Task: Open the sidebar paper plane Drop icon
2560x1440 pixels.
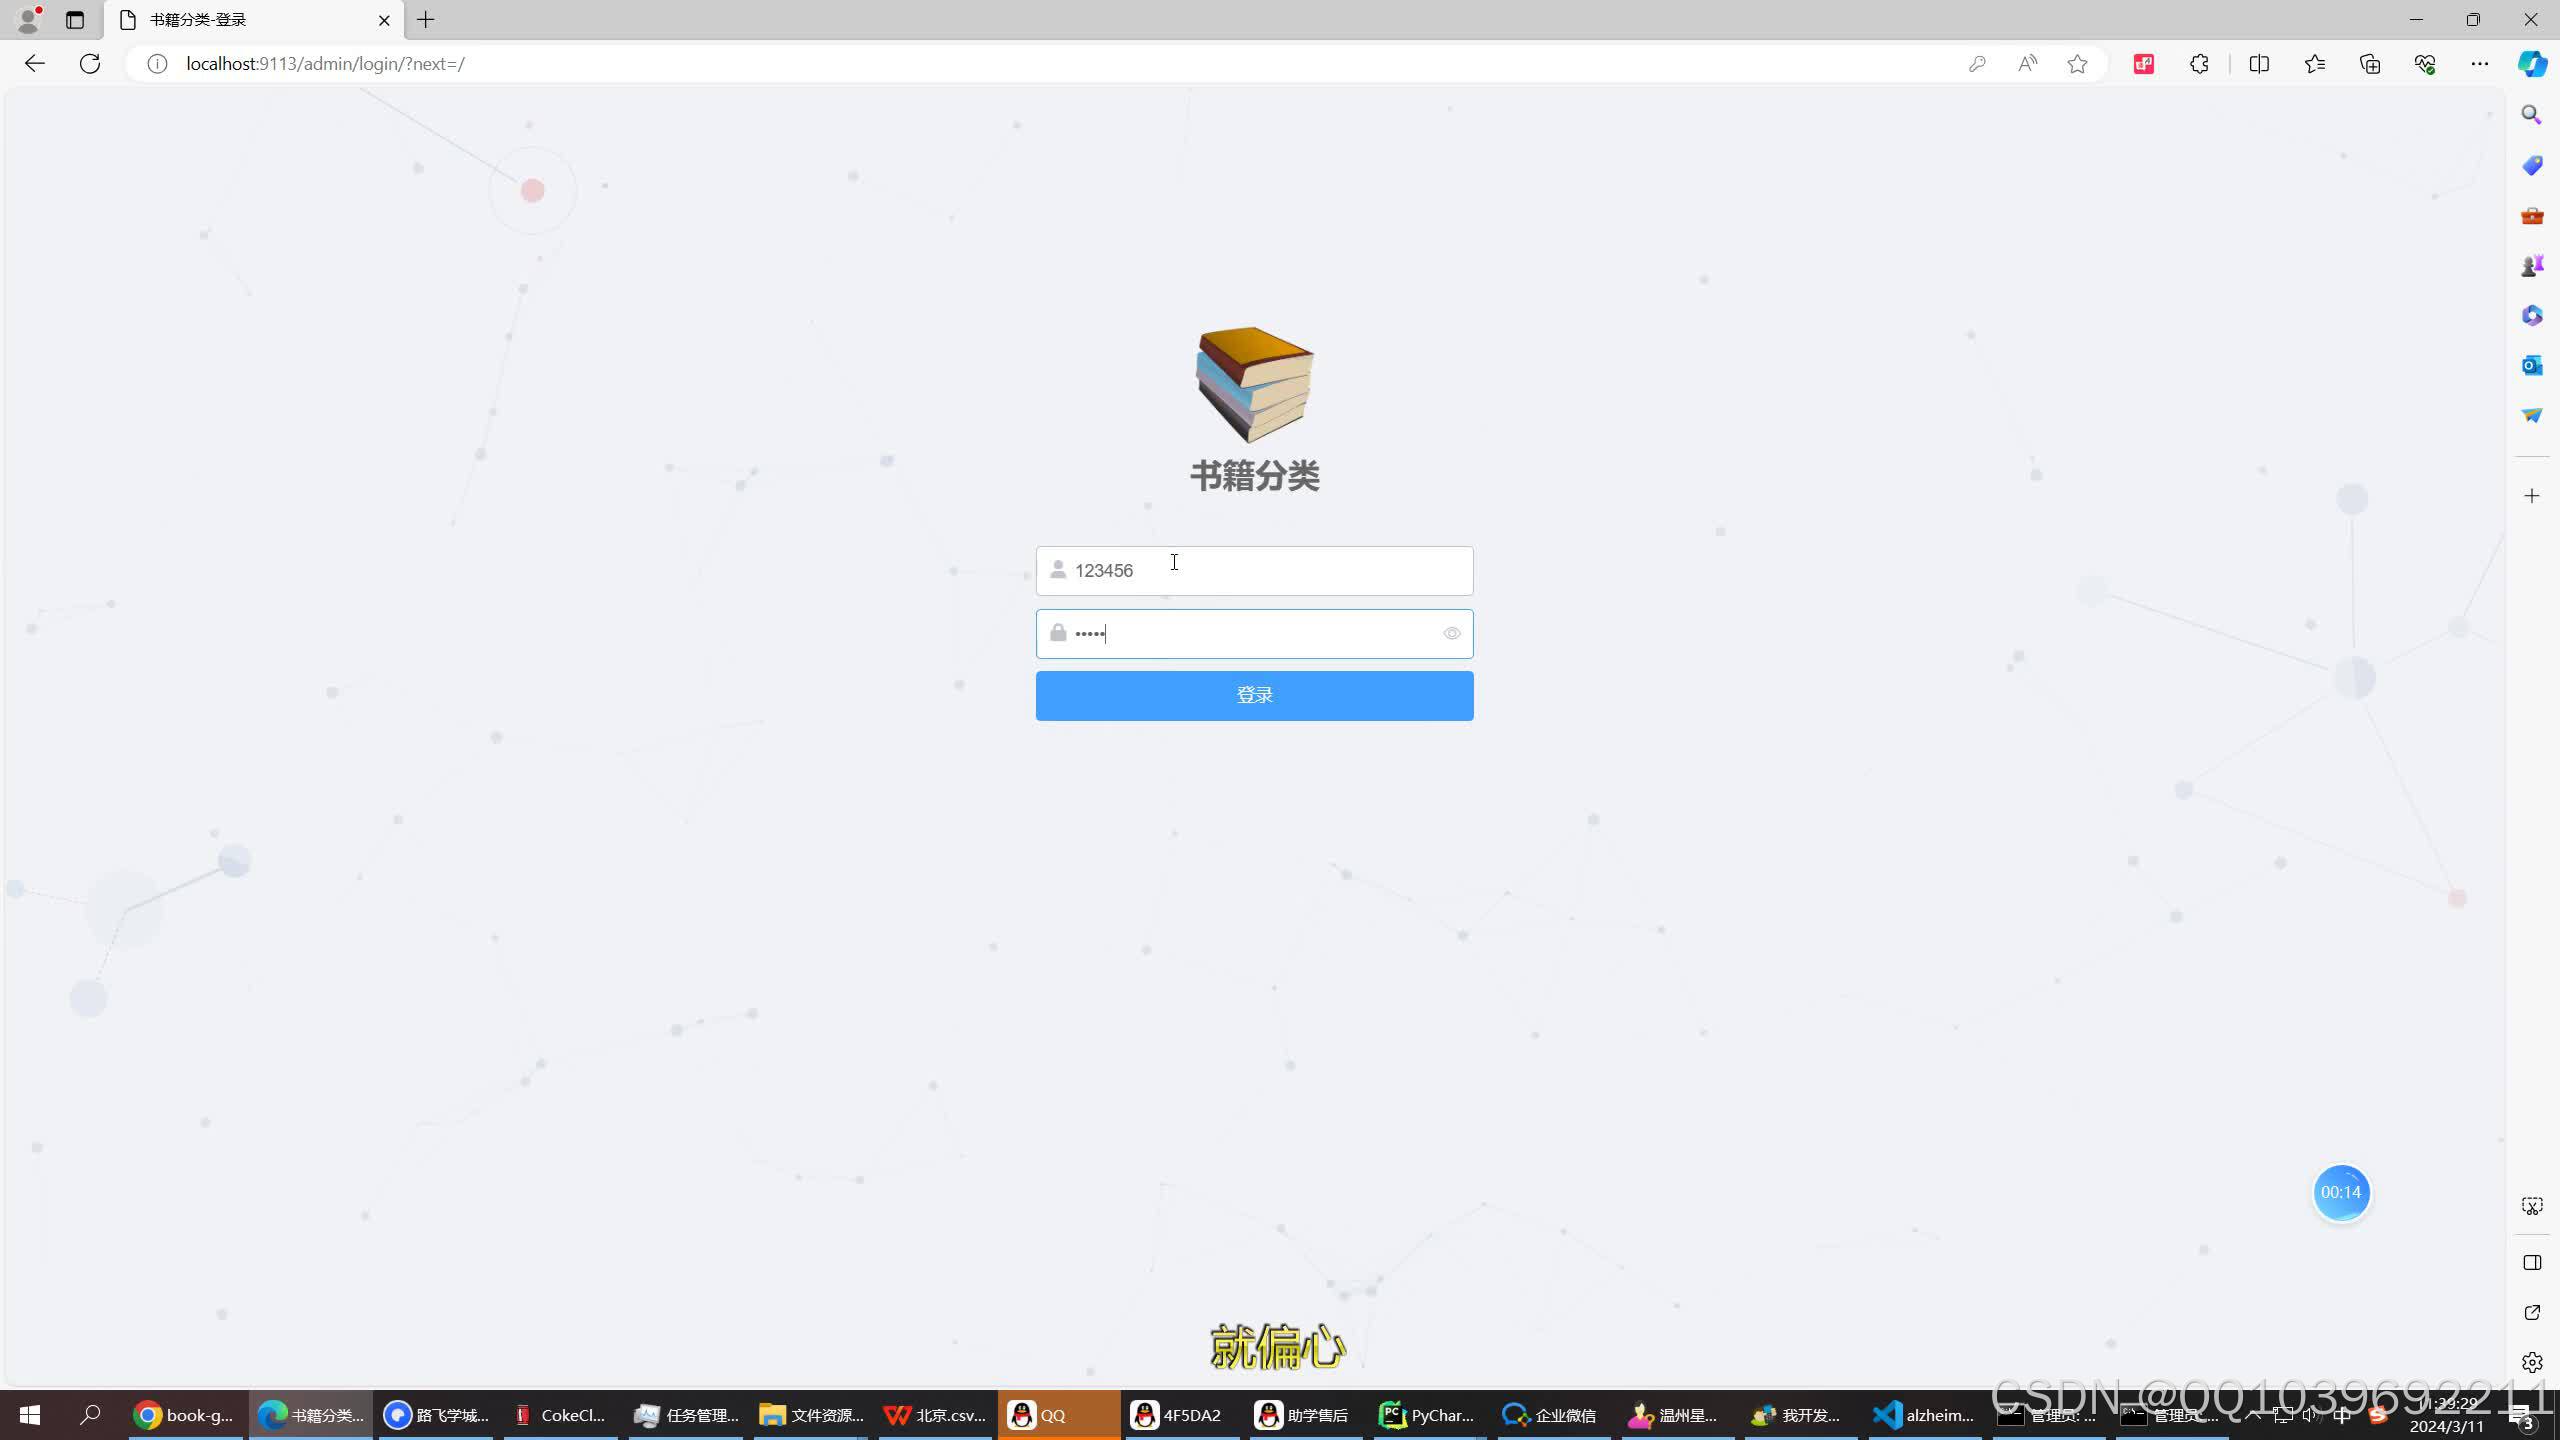Action: 2532,415
